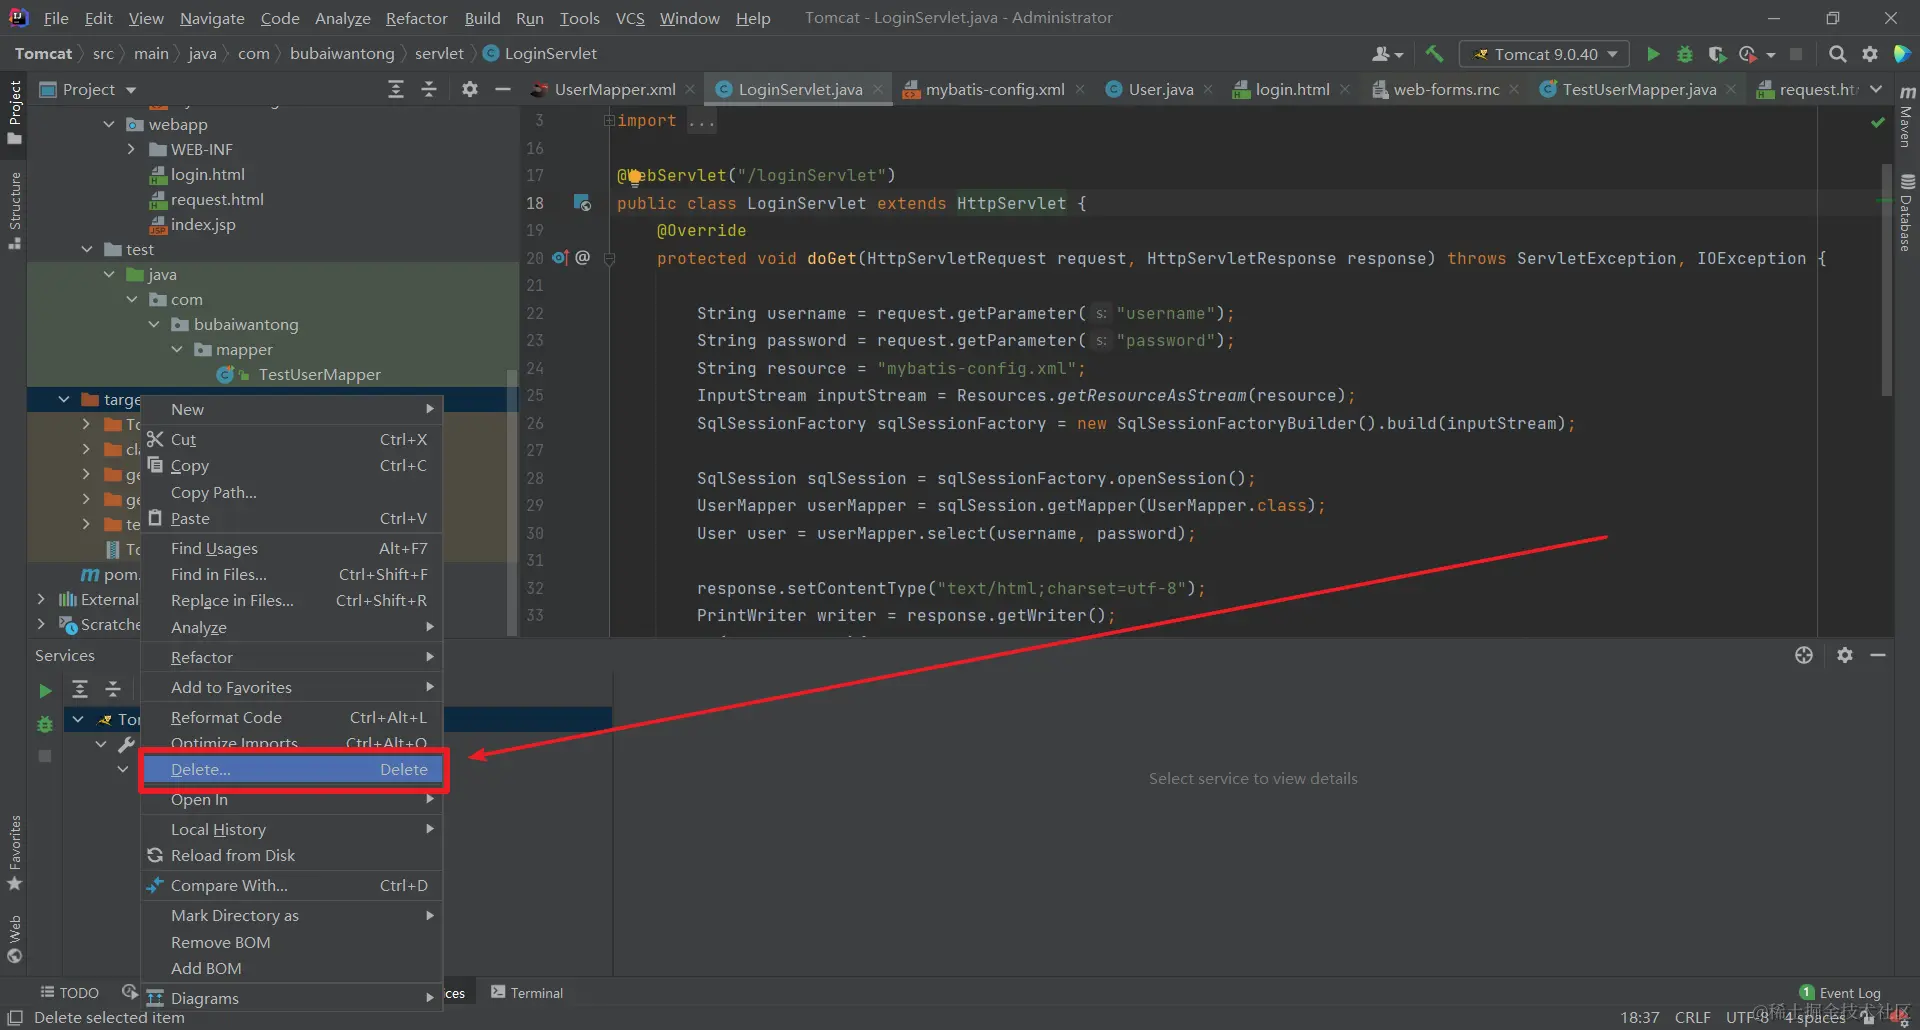Open IDE settings gear in top toolbar

1870,54
